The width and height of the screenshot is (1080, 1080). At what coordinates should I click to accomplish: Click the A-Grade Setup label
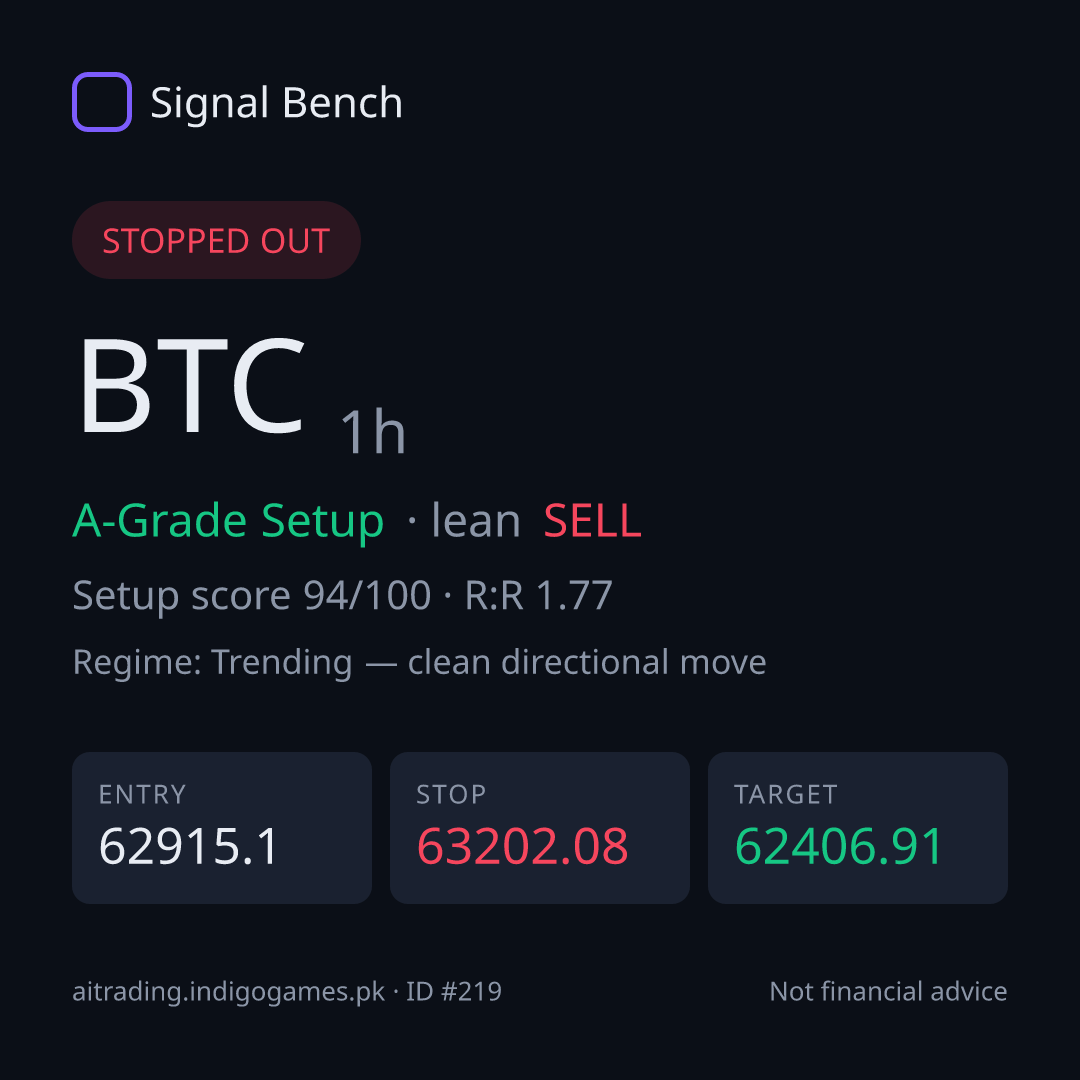[228, 521]
